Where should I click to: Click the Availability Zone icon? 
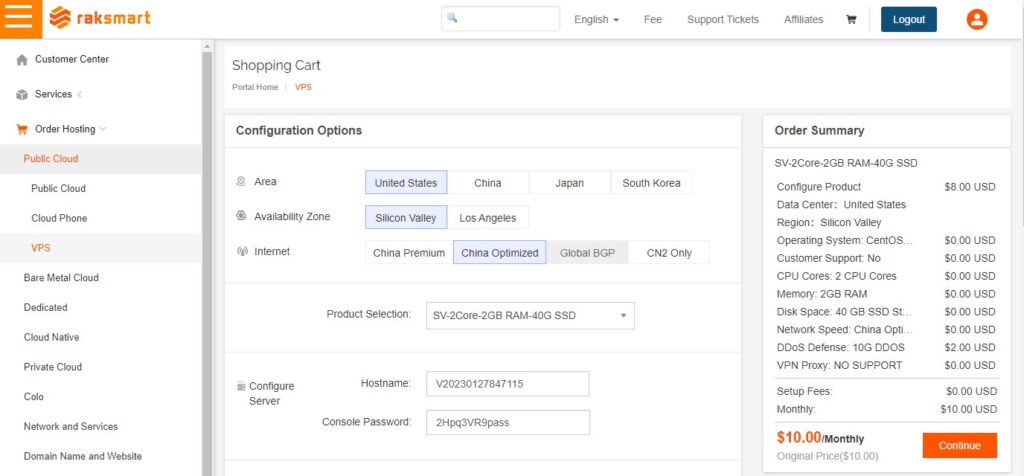pos(241,216)
